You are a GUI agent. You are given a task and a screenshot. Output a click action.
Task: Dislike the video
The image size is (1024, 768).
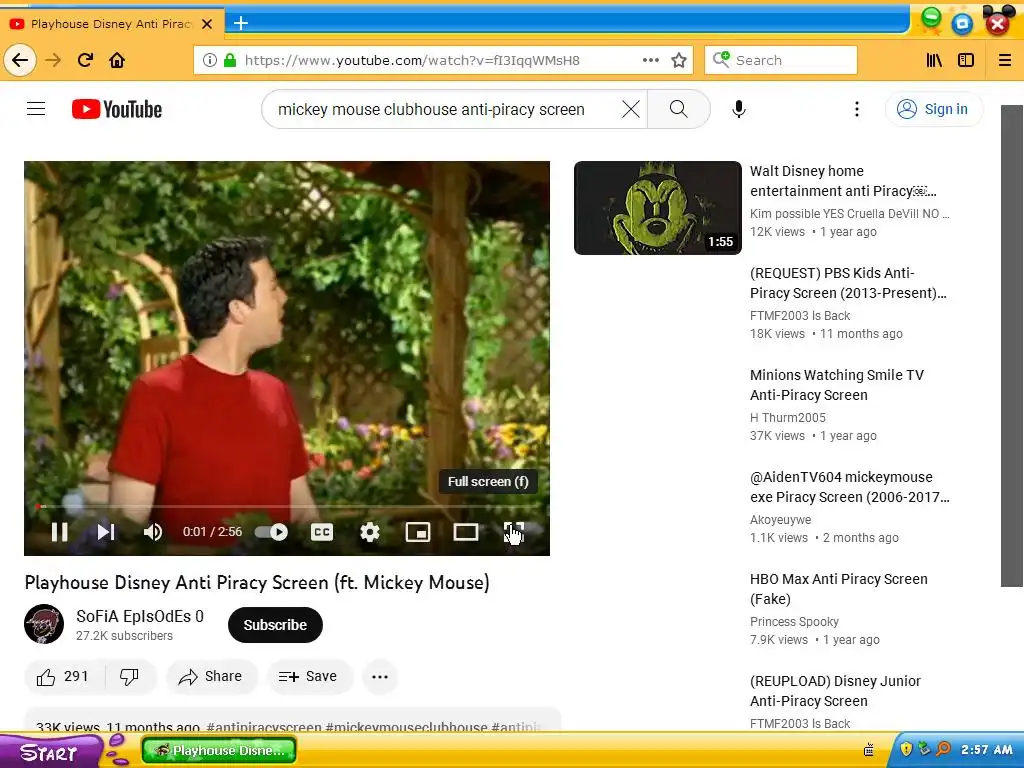(x=129, y=677)
